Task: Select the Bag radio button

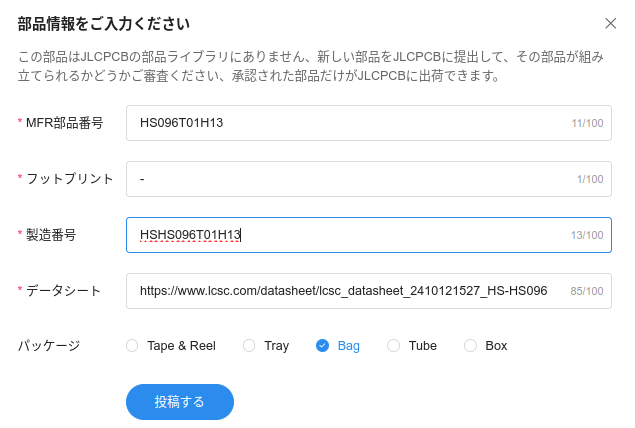Action: pos(322,346)
